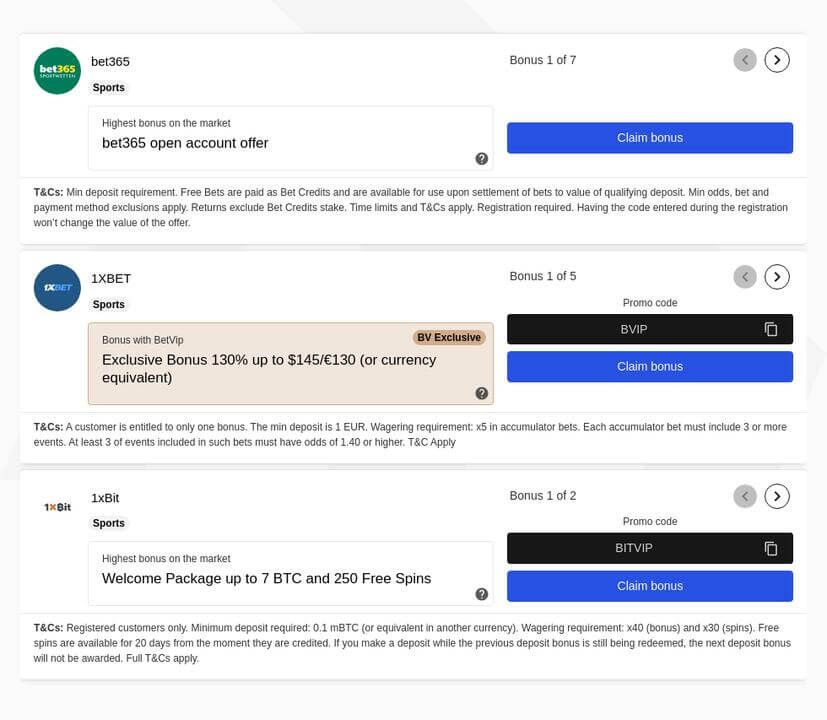Click the BITVIP promo code field
827x720 pixels.
click(650, 548)
